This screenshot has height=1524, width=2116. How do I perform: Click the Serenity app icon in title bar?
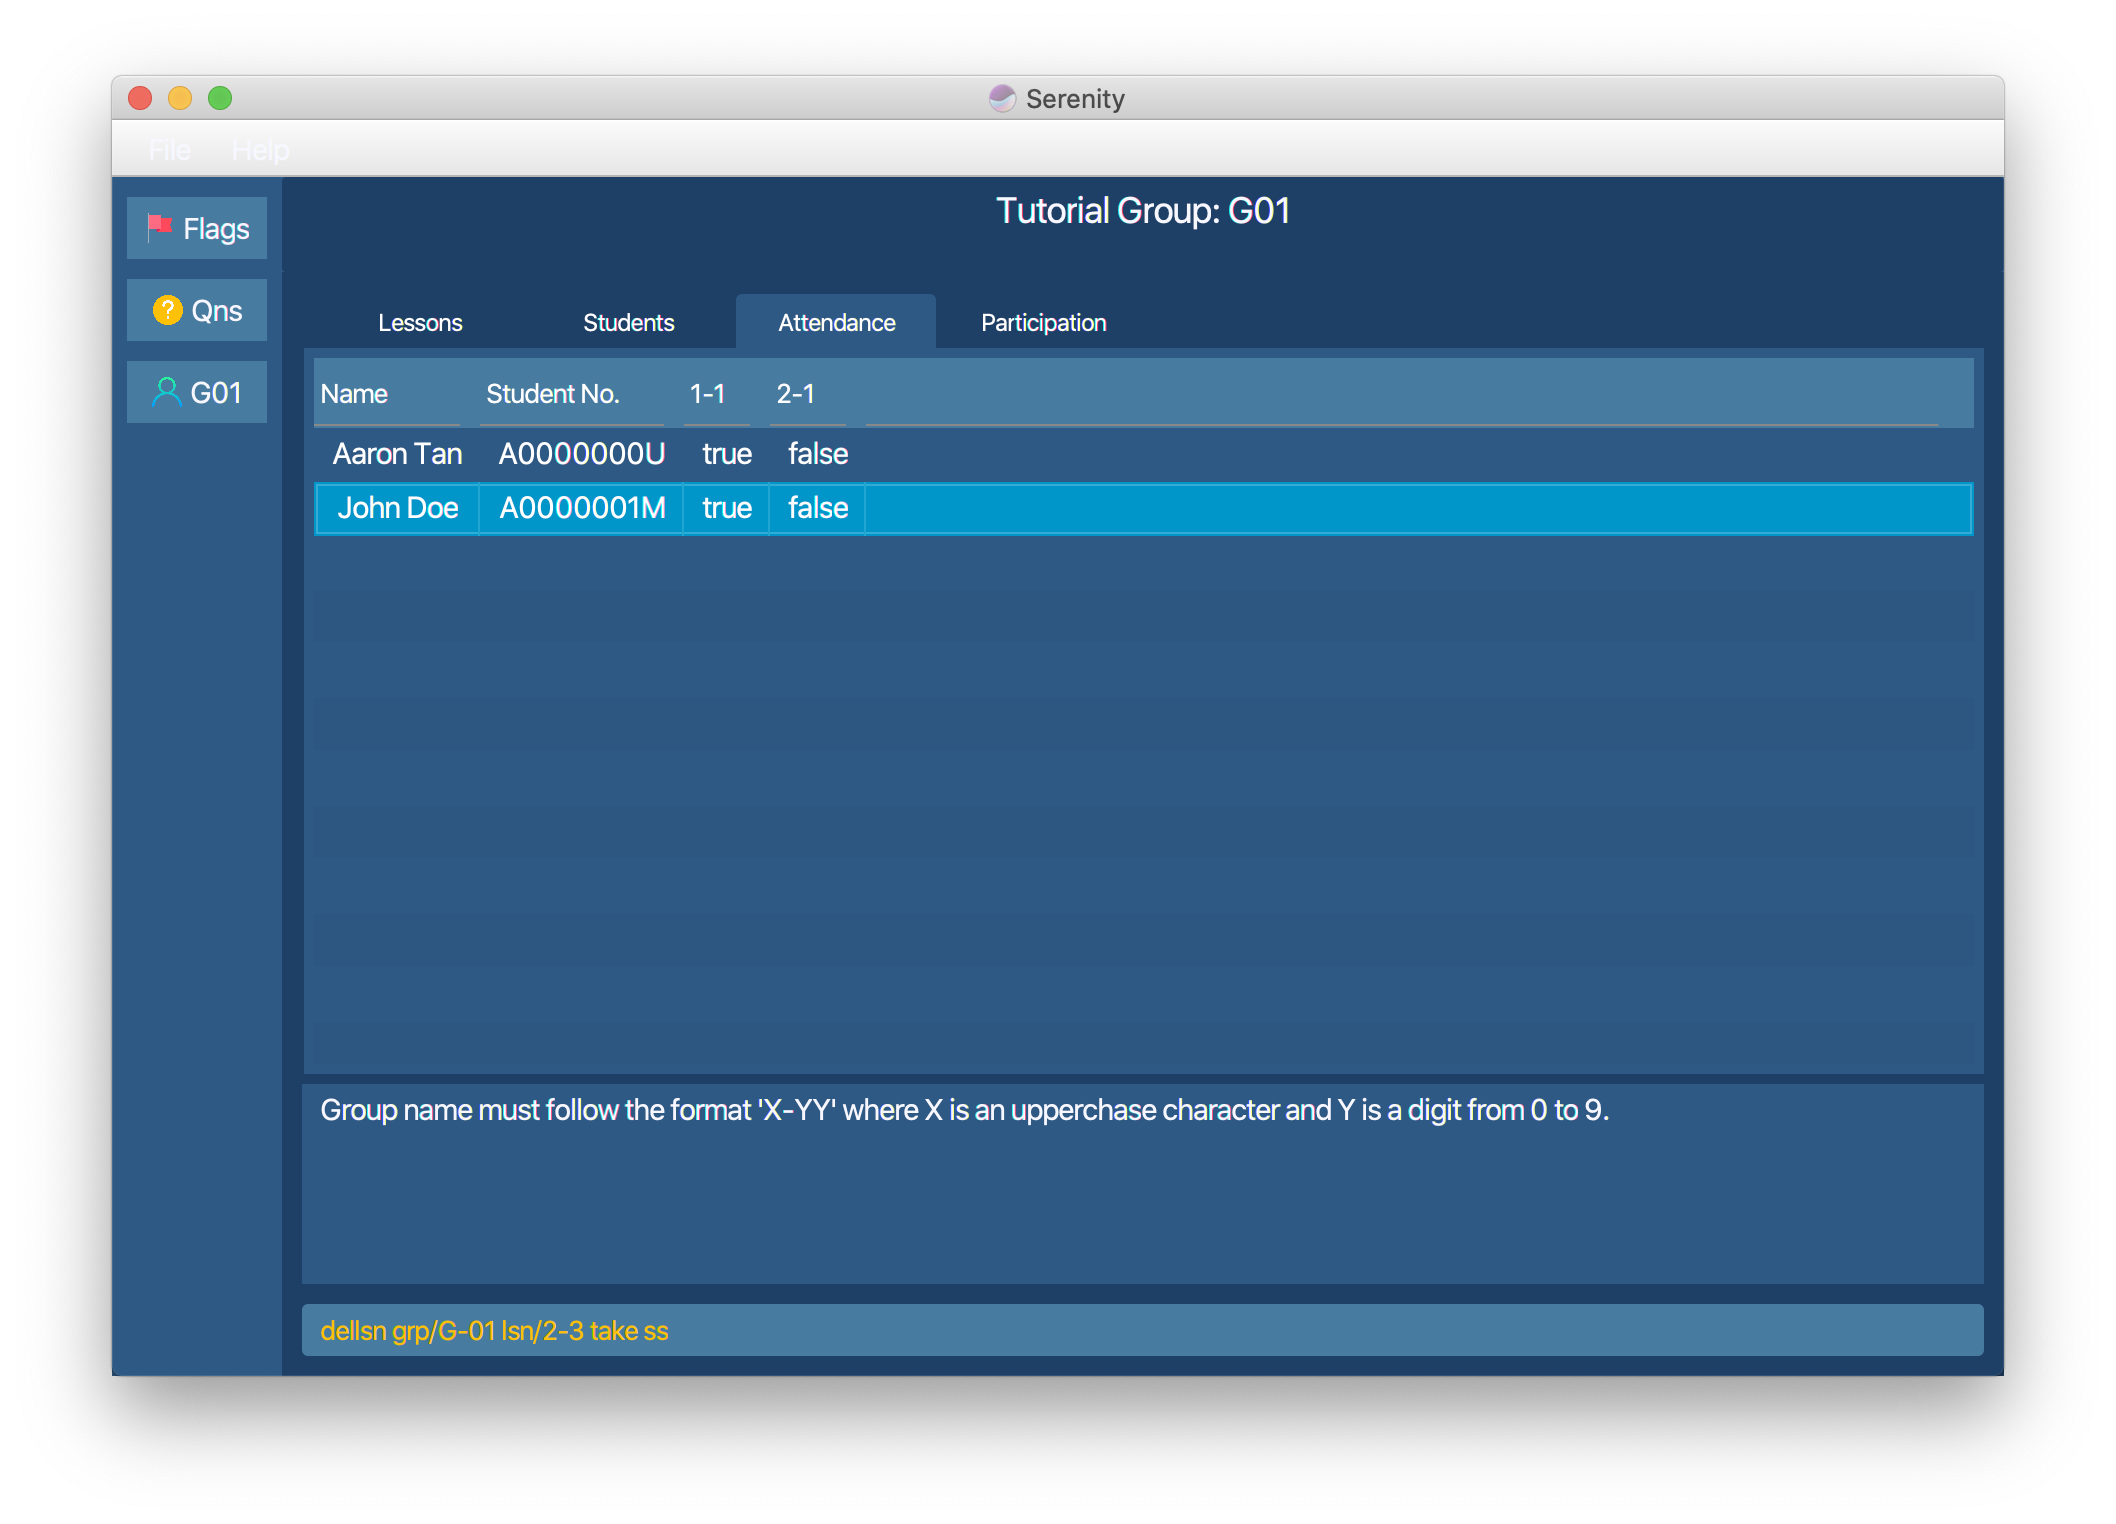[1002, 98]
